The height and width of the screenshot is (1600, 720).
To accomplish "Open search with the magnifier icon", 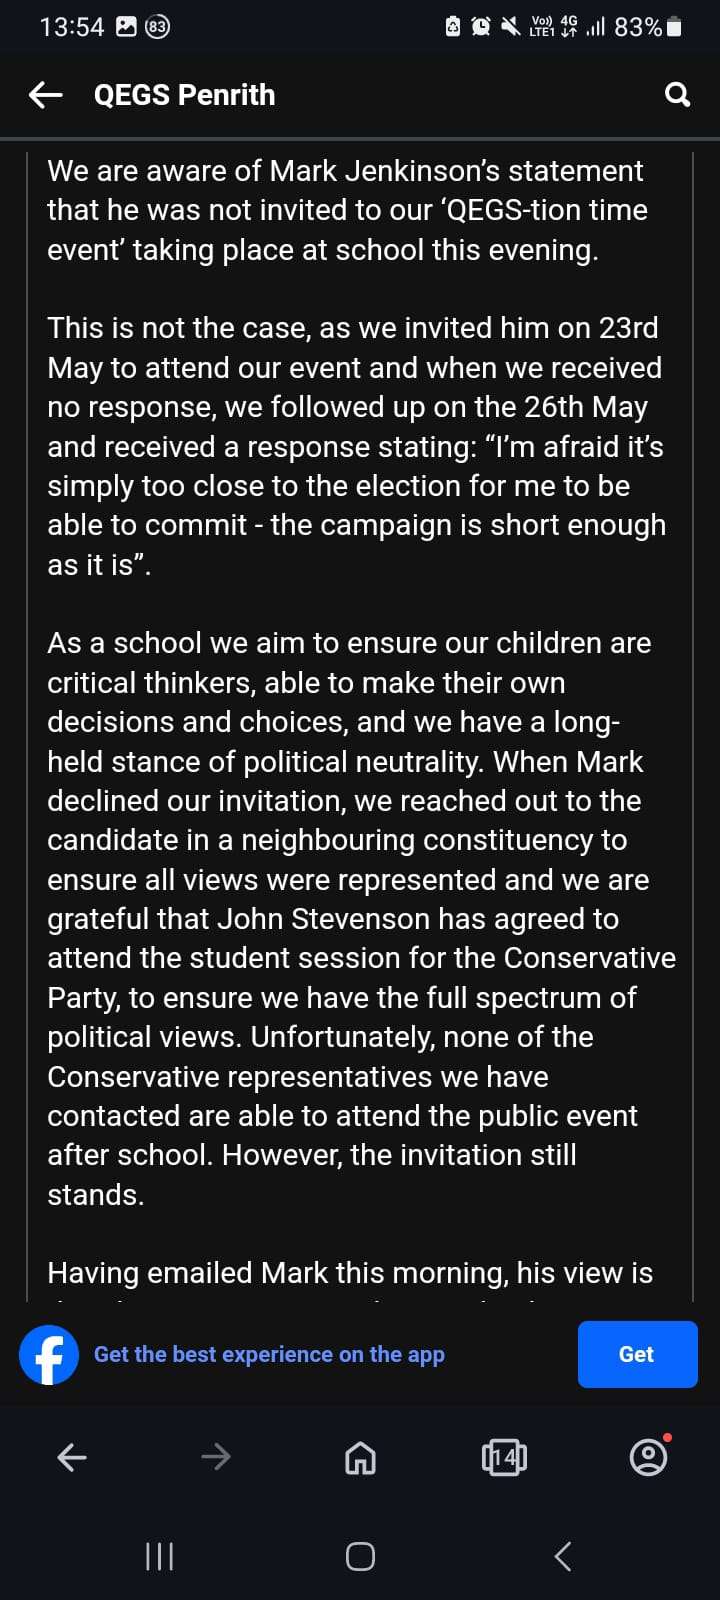I will [677, 95].
